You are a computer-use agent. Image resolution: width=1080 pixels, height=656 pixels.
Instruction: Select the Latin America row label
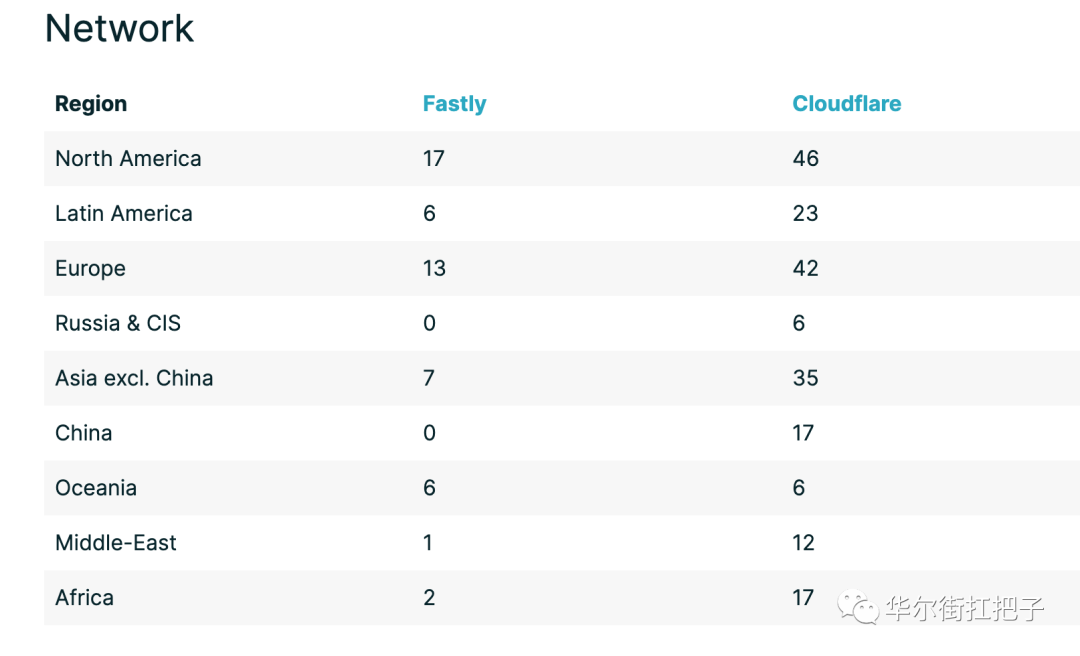click(x=124, y=214)
